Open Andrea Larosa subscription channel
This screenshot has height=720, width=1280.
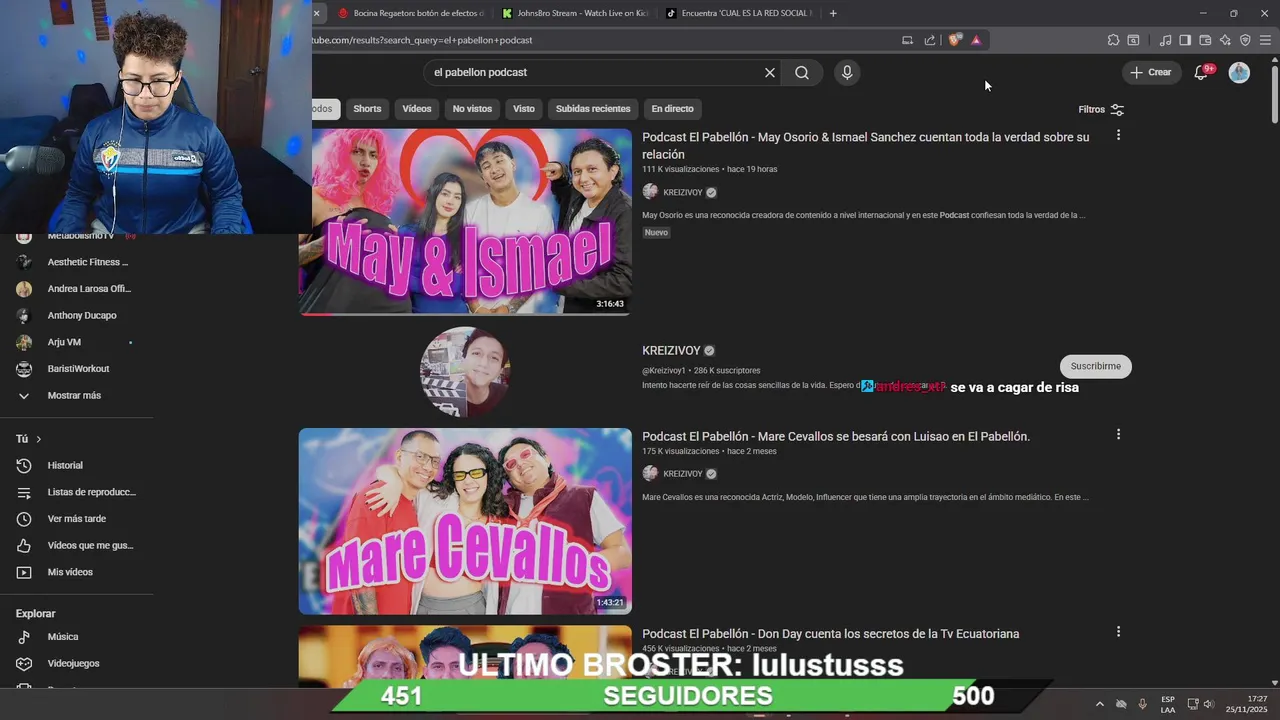pyautogui.click(x=74, y=289)
